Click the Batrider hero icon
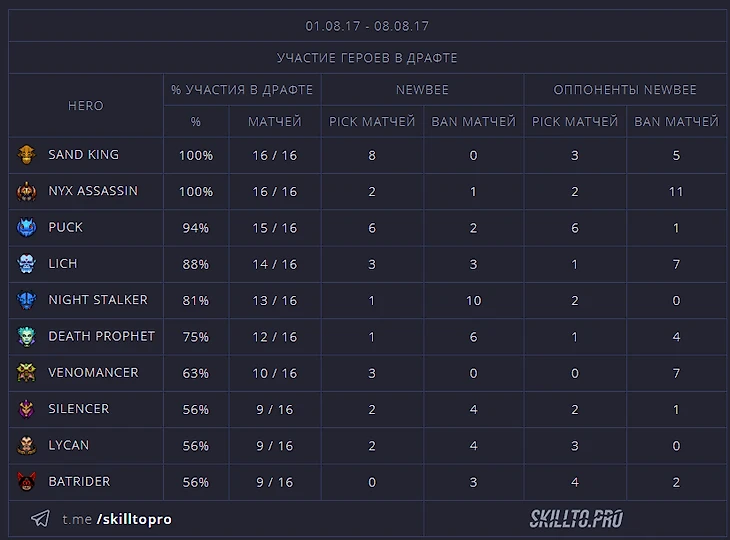Screen dimensions: 730x540 tap(27, 482)
